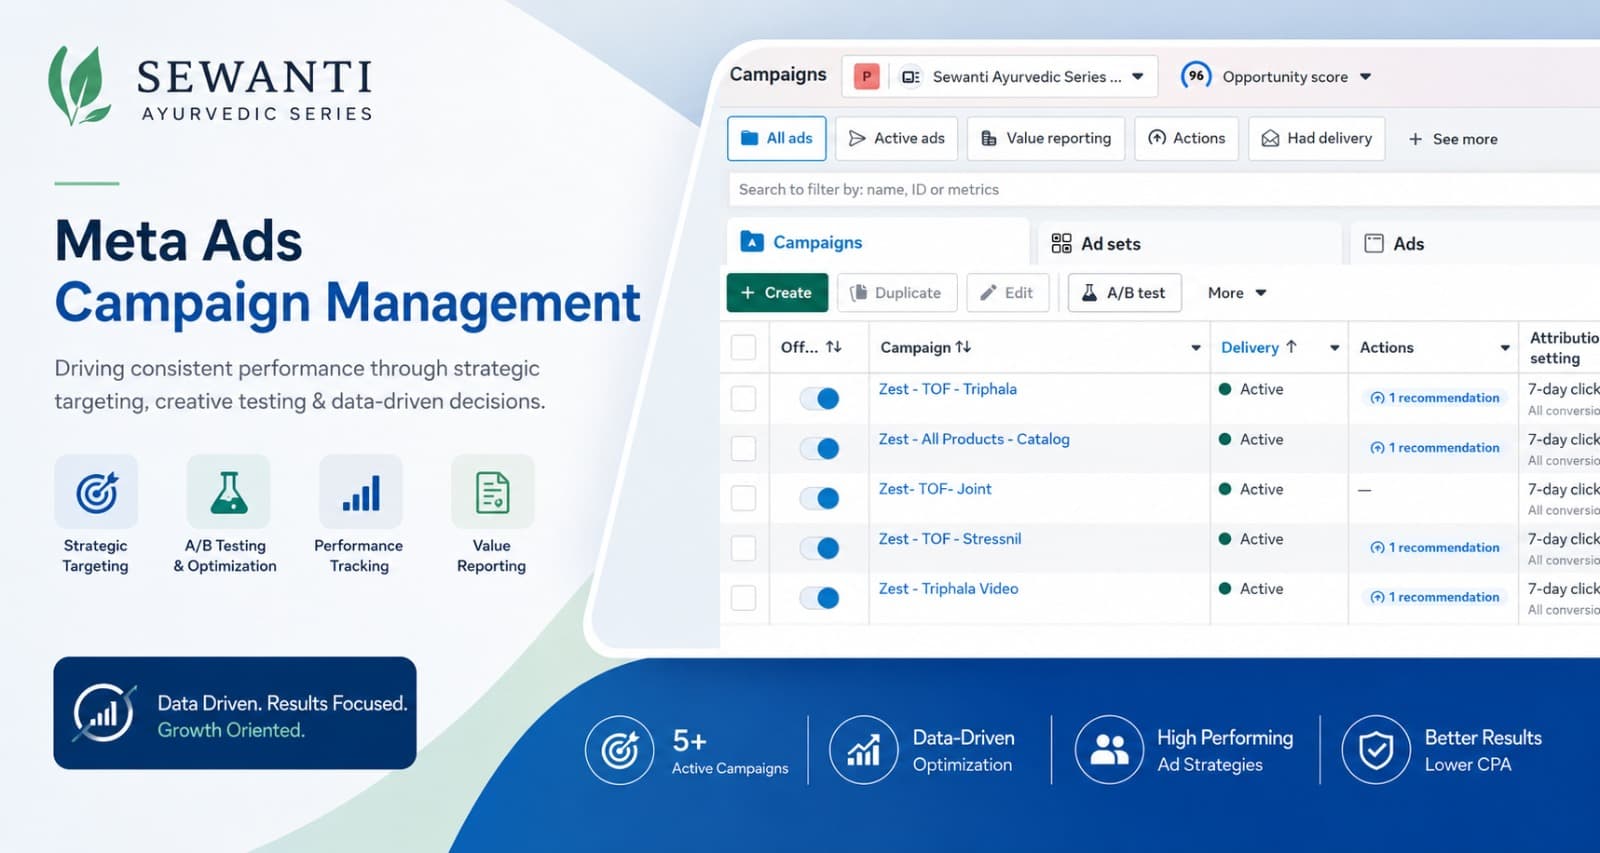Switch to the Campaigns level tab
The image size is (1600, 853).
tap(878, 242)
